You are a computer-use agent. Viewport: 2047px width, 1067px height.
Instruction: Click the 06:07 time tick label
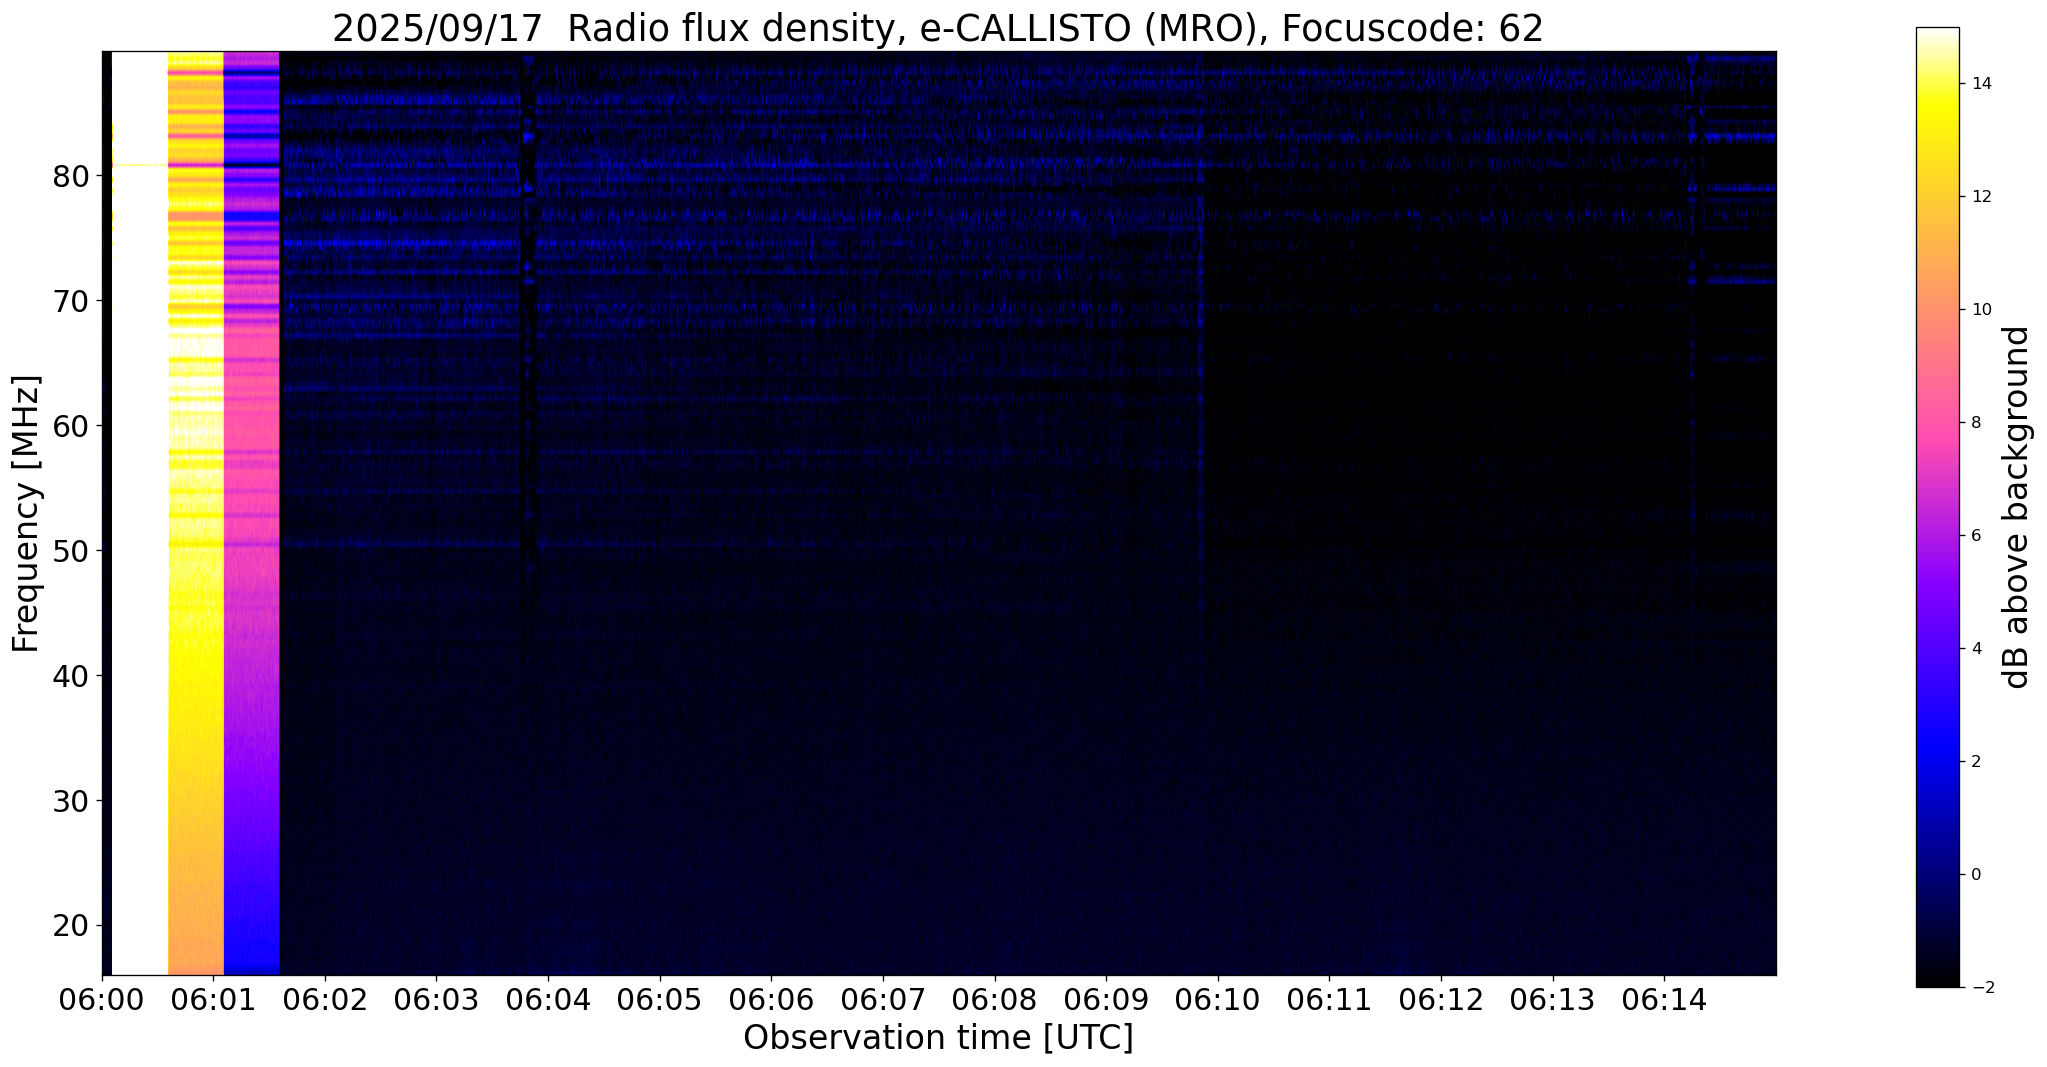(883, 999)
